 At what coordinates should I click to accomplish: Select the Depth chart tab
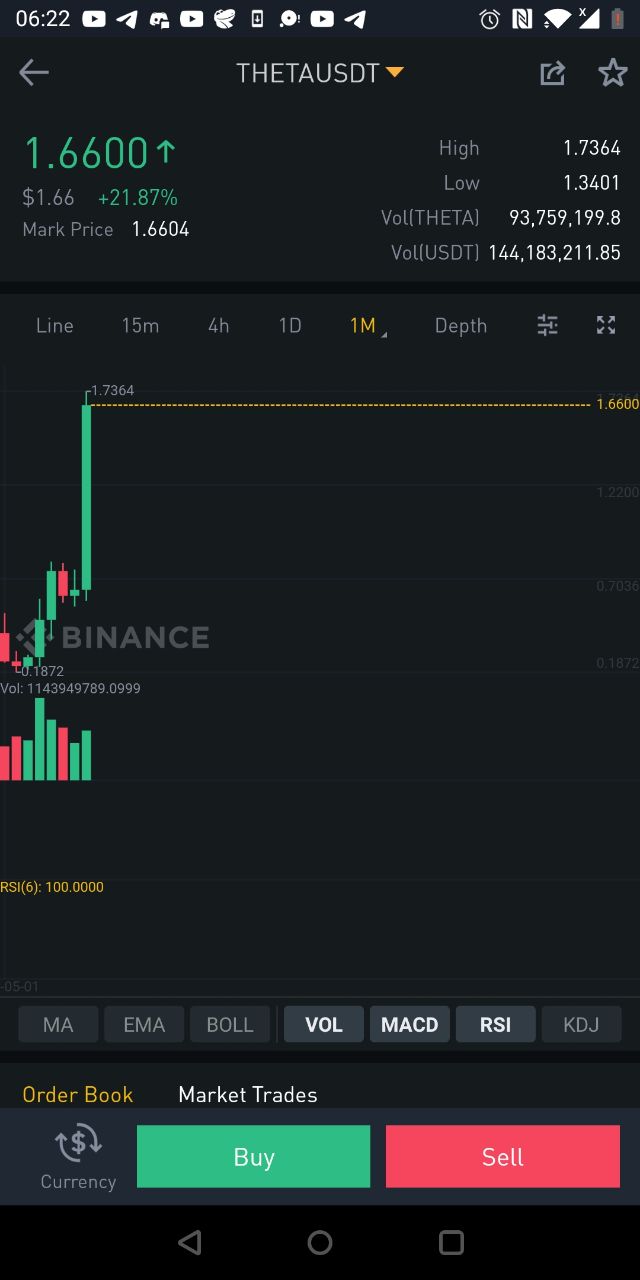(x=461, y=326)
